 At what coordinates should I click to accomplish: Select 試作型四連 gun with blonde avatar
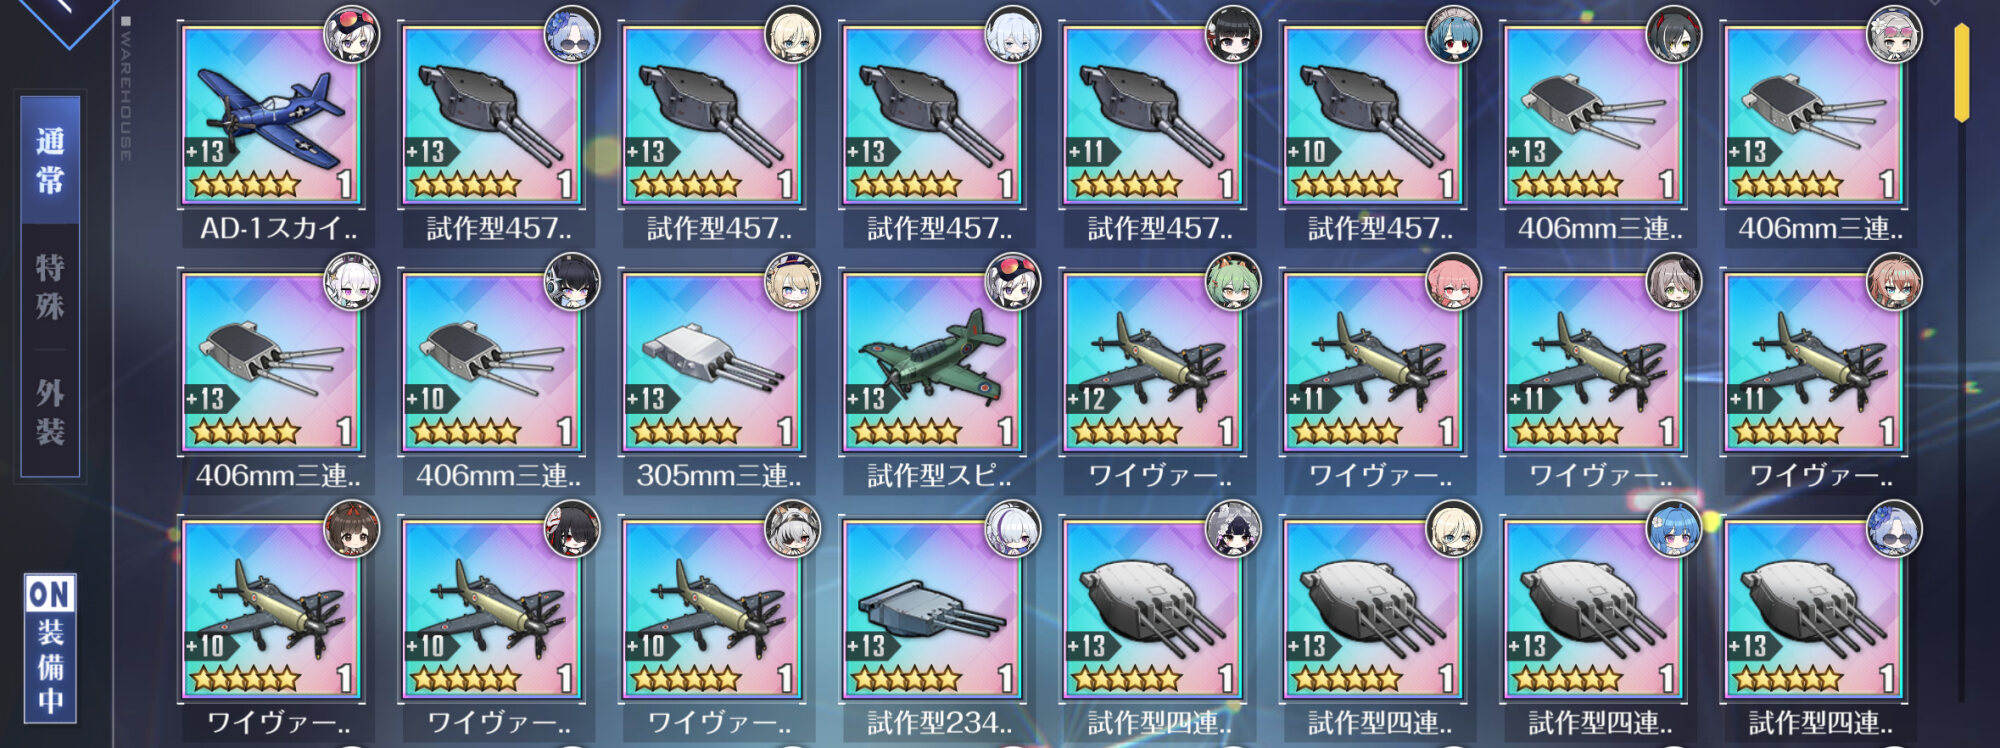(x=1371, y=609)
